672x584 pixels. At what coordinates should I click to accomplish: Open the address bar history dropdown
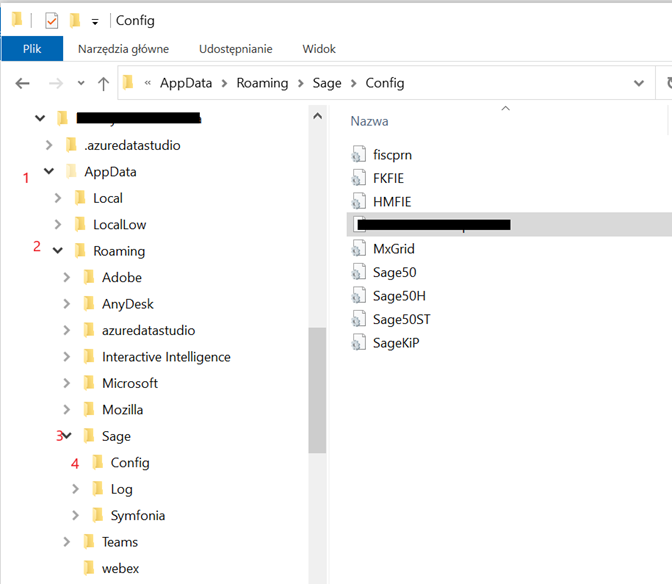tap(639, 83)
